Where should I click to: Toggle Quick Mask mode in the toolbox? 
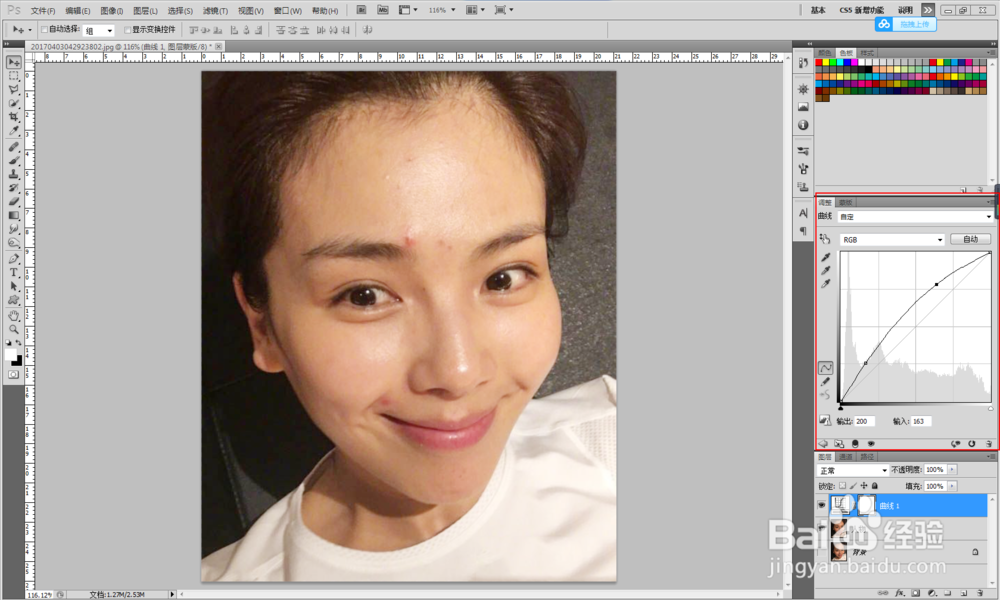point(13,375)
